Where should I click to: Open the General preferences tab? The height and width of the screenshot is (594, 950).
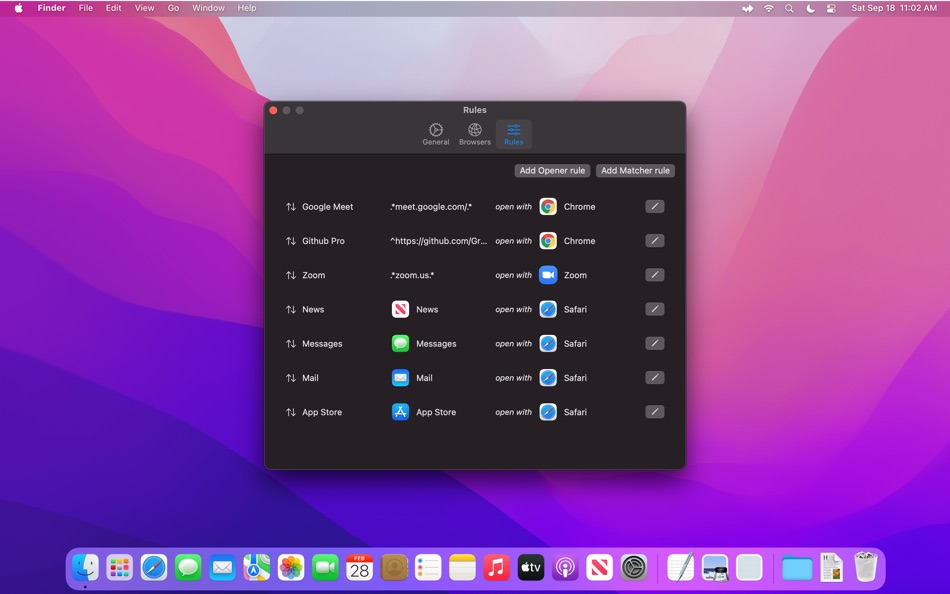436,134
